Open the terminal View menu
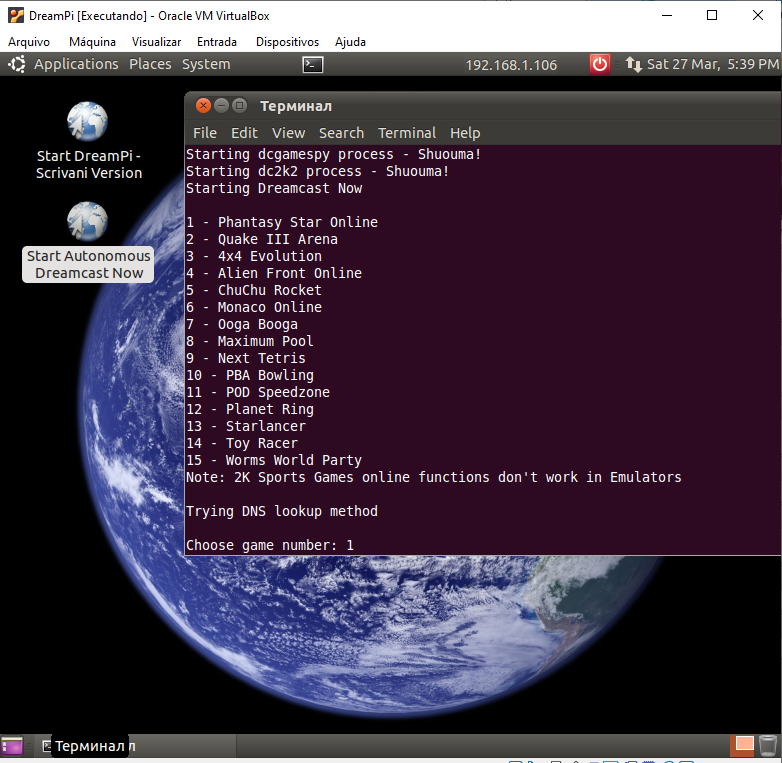Image resolution: width=782 pixels, height=763 pixels. point(288,133)
